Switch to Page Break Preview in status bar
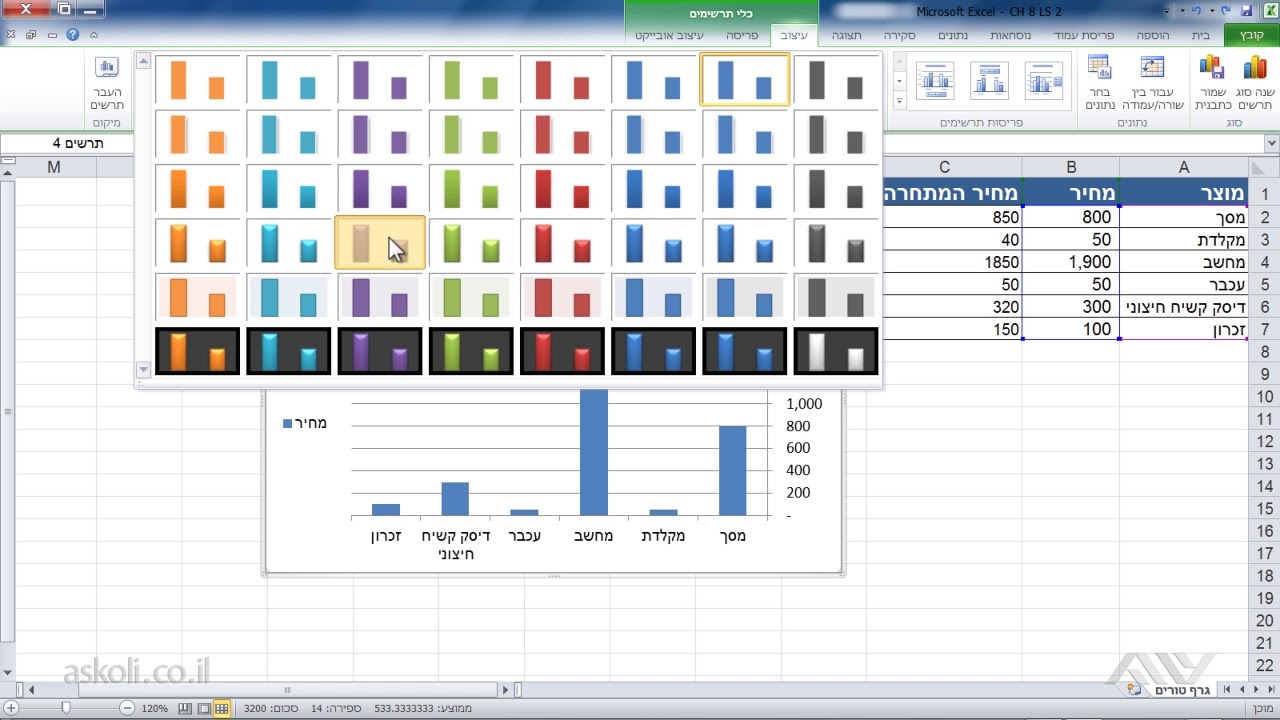 185,708
